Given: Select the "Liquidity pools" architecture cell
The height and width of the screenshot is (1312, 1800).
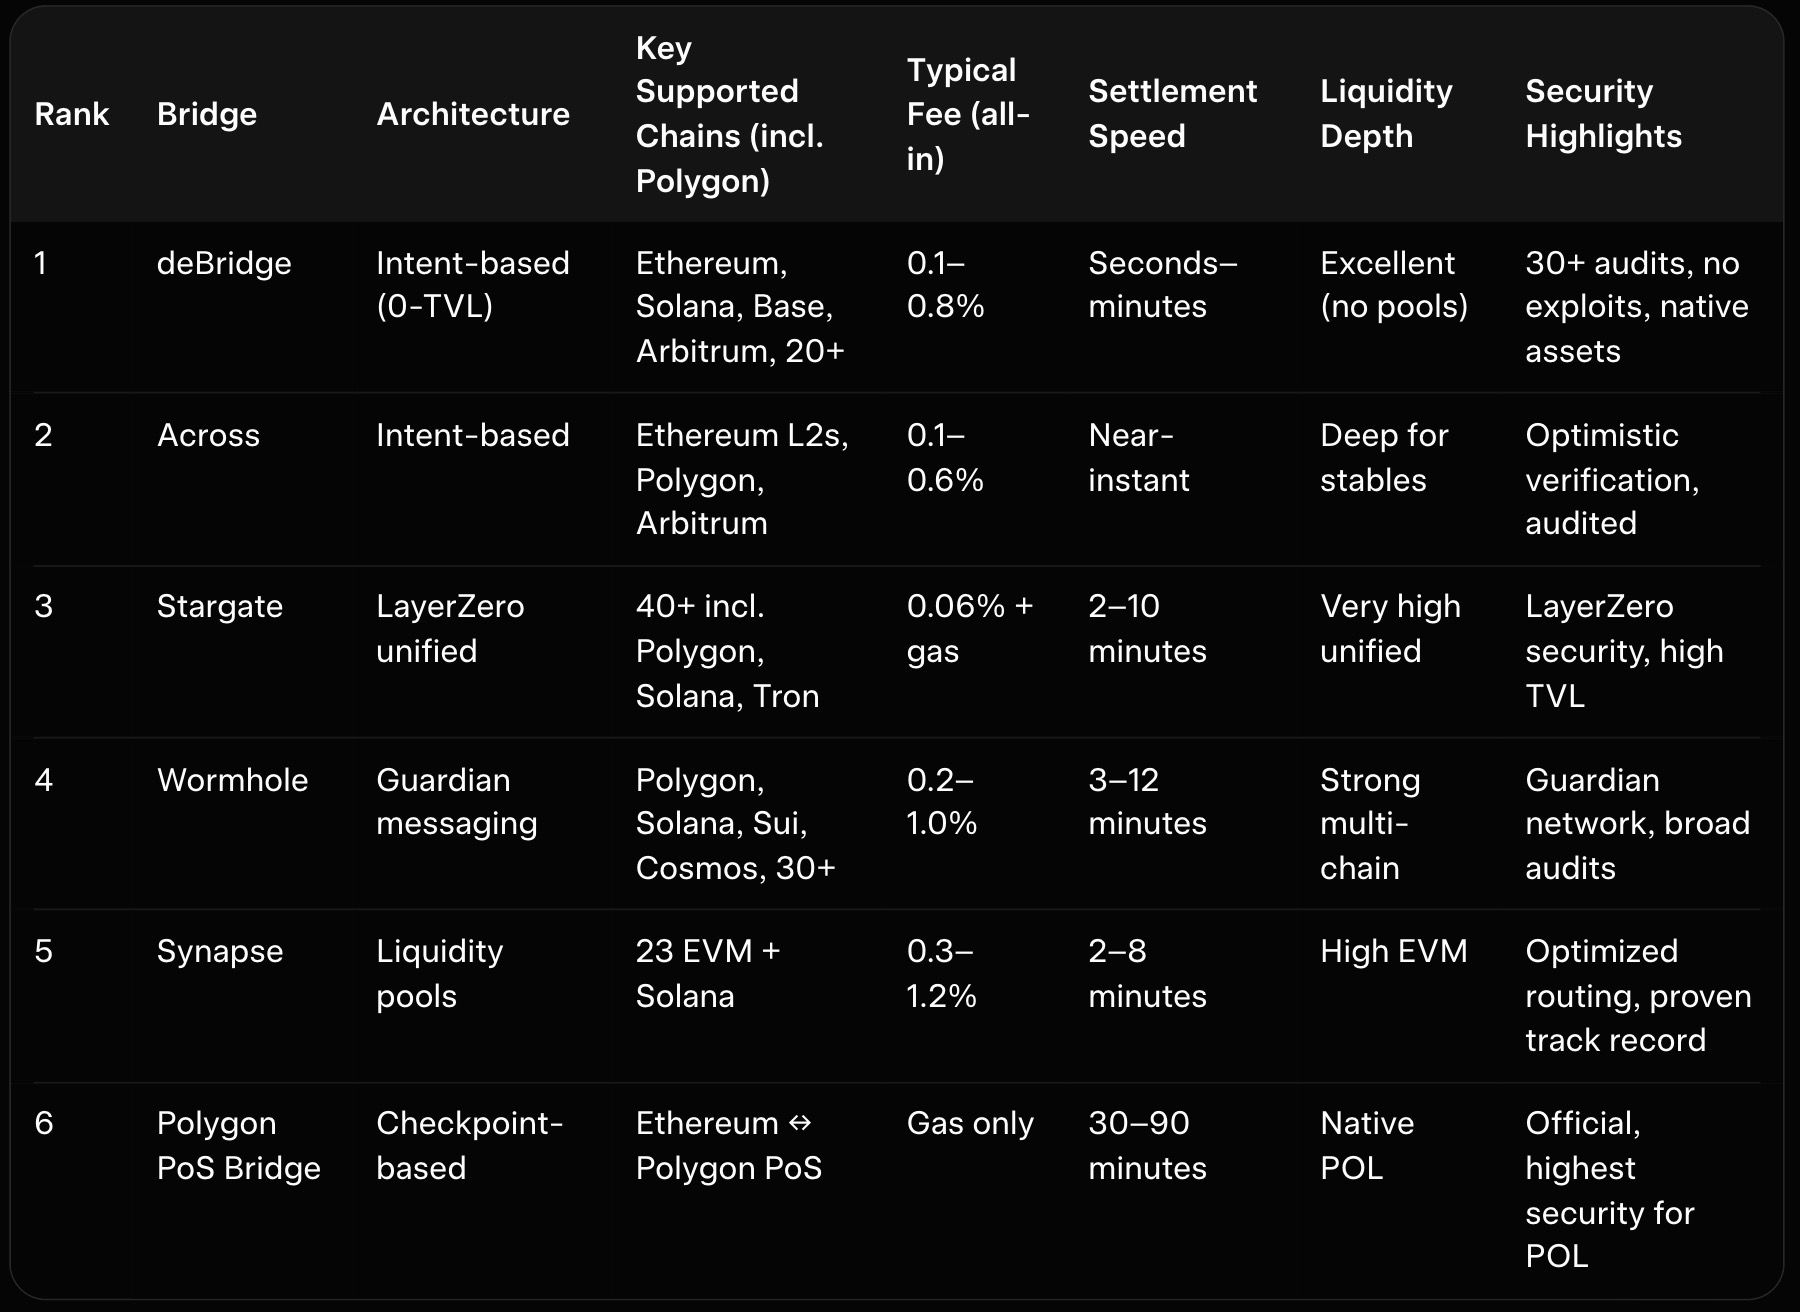Looking at the screenshot, I should click(x=439, y=973).
